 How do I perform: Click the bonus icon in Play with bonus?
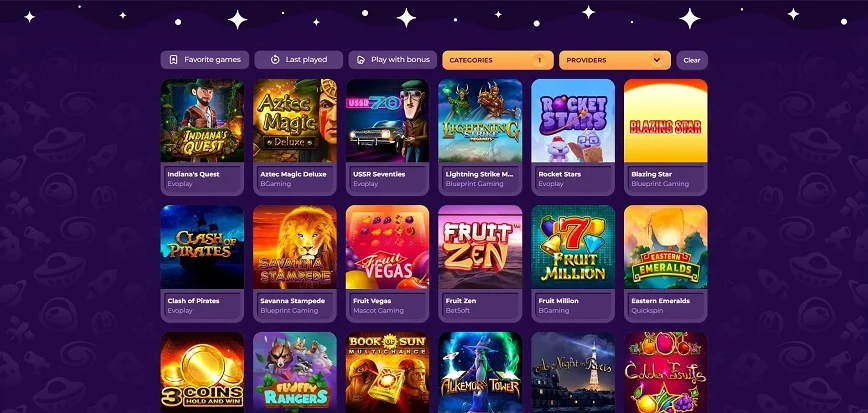coord(361,60)
